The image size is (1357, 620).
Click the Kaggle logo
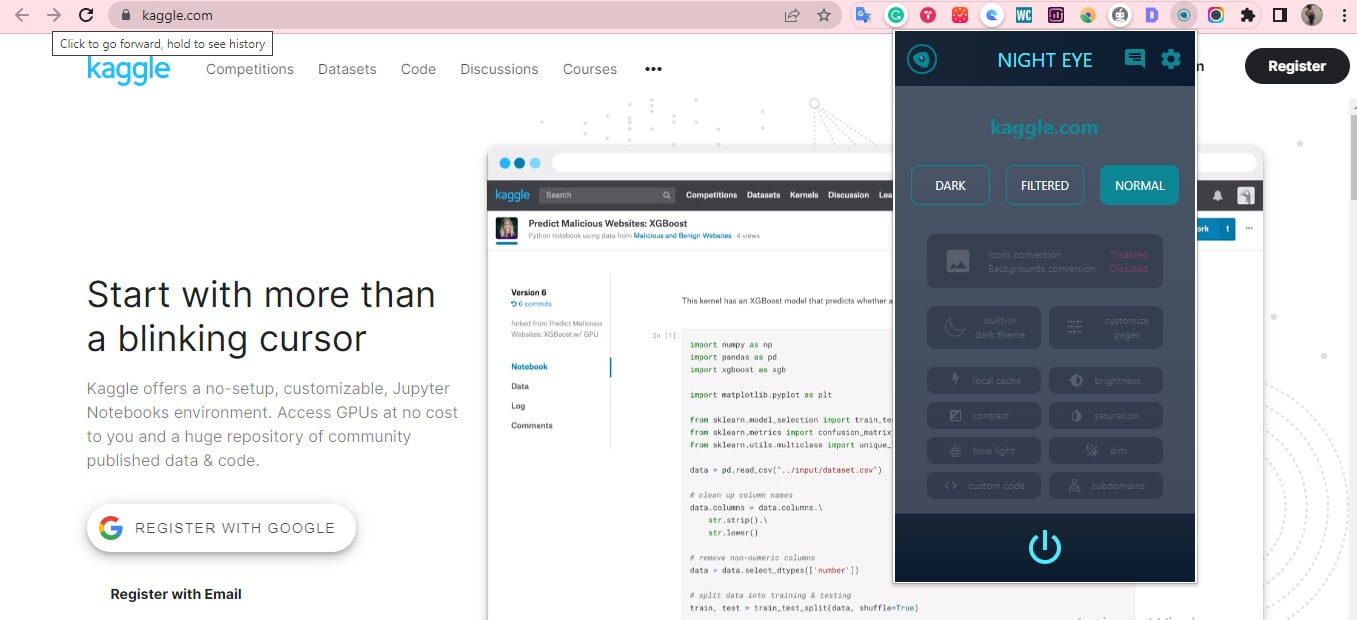click(129, 69)
